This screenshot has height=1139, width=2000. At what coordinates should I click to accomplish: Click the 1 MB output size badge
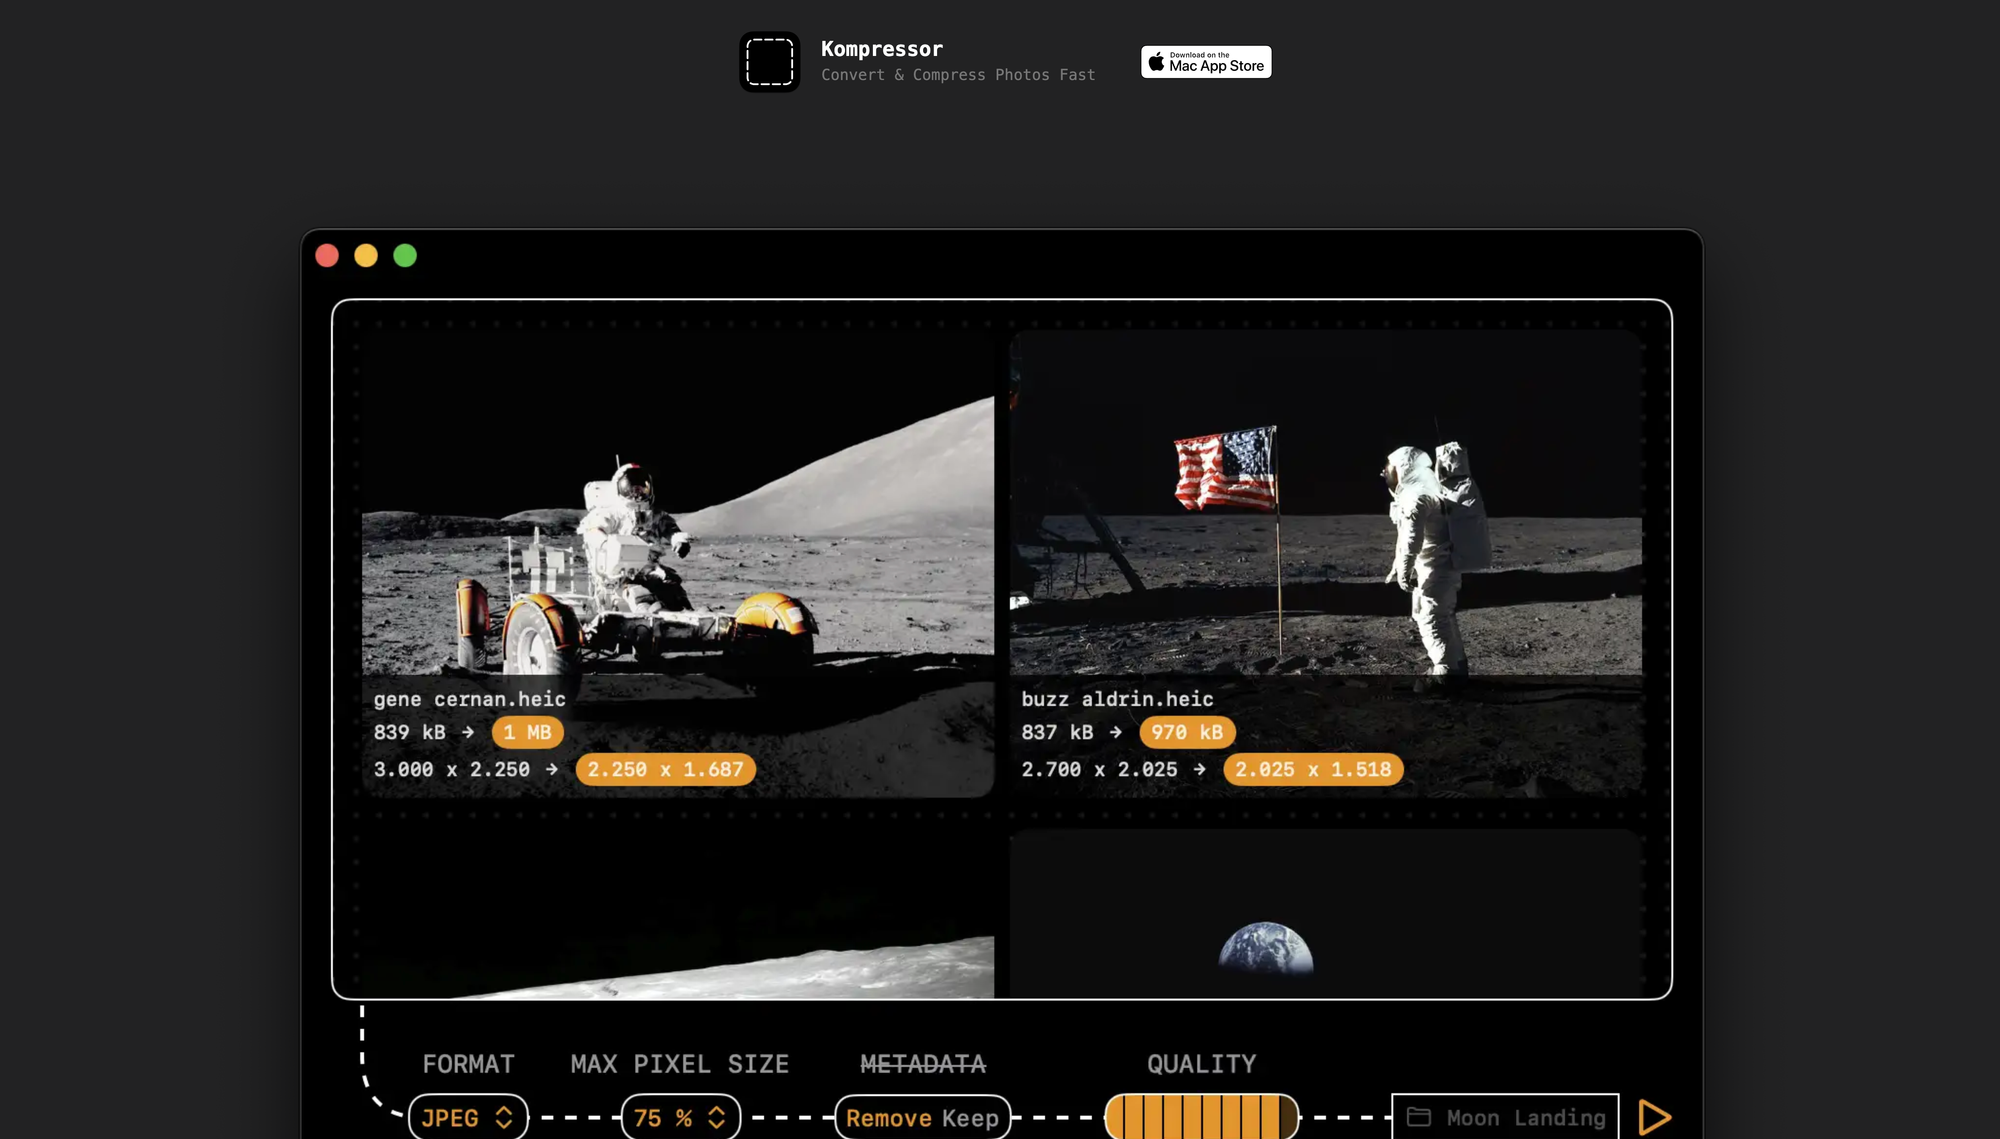tap(527, 732)
